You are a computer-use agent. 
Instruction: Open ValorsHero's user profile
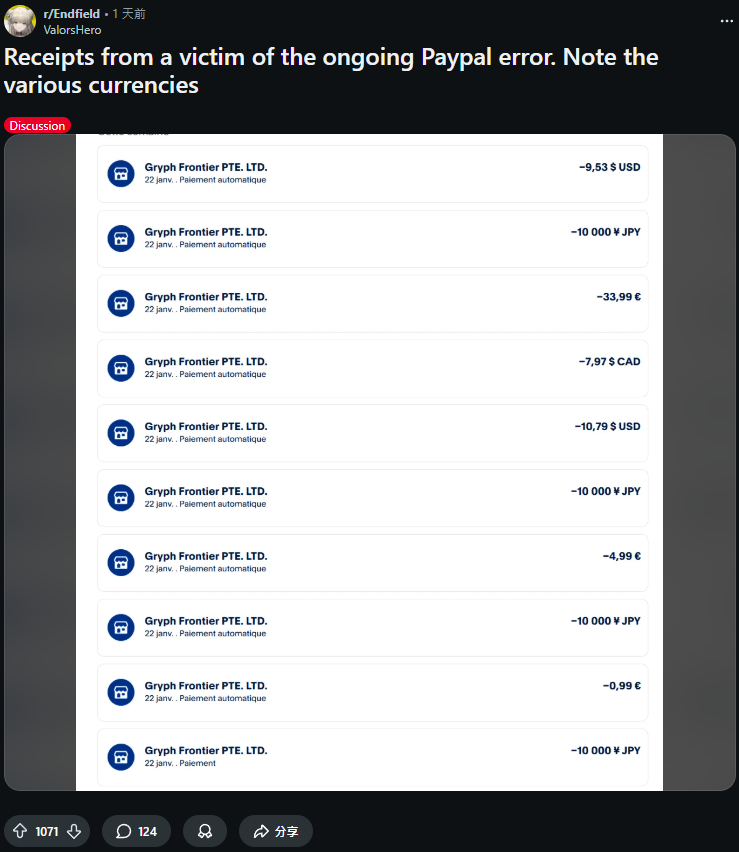click(x=72, y=30)
